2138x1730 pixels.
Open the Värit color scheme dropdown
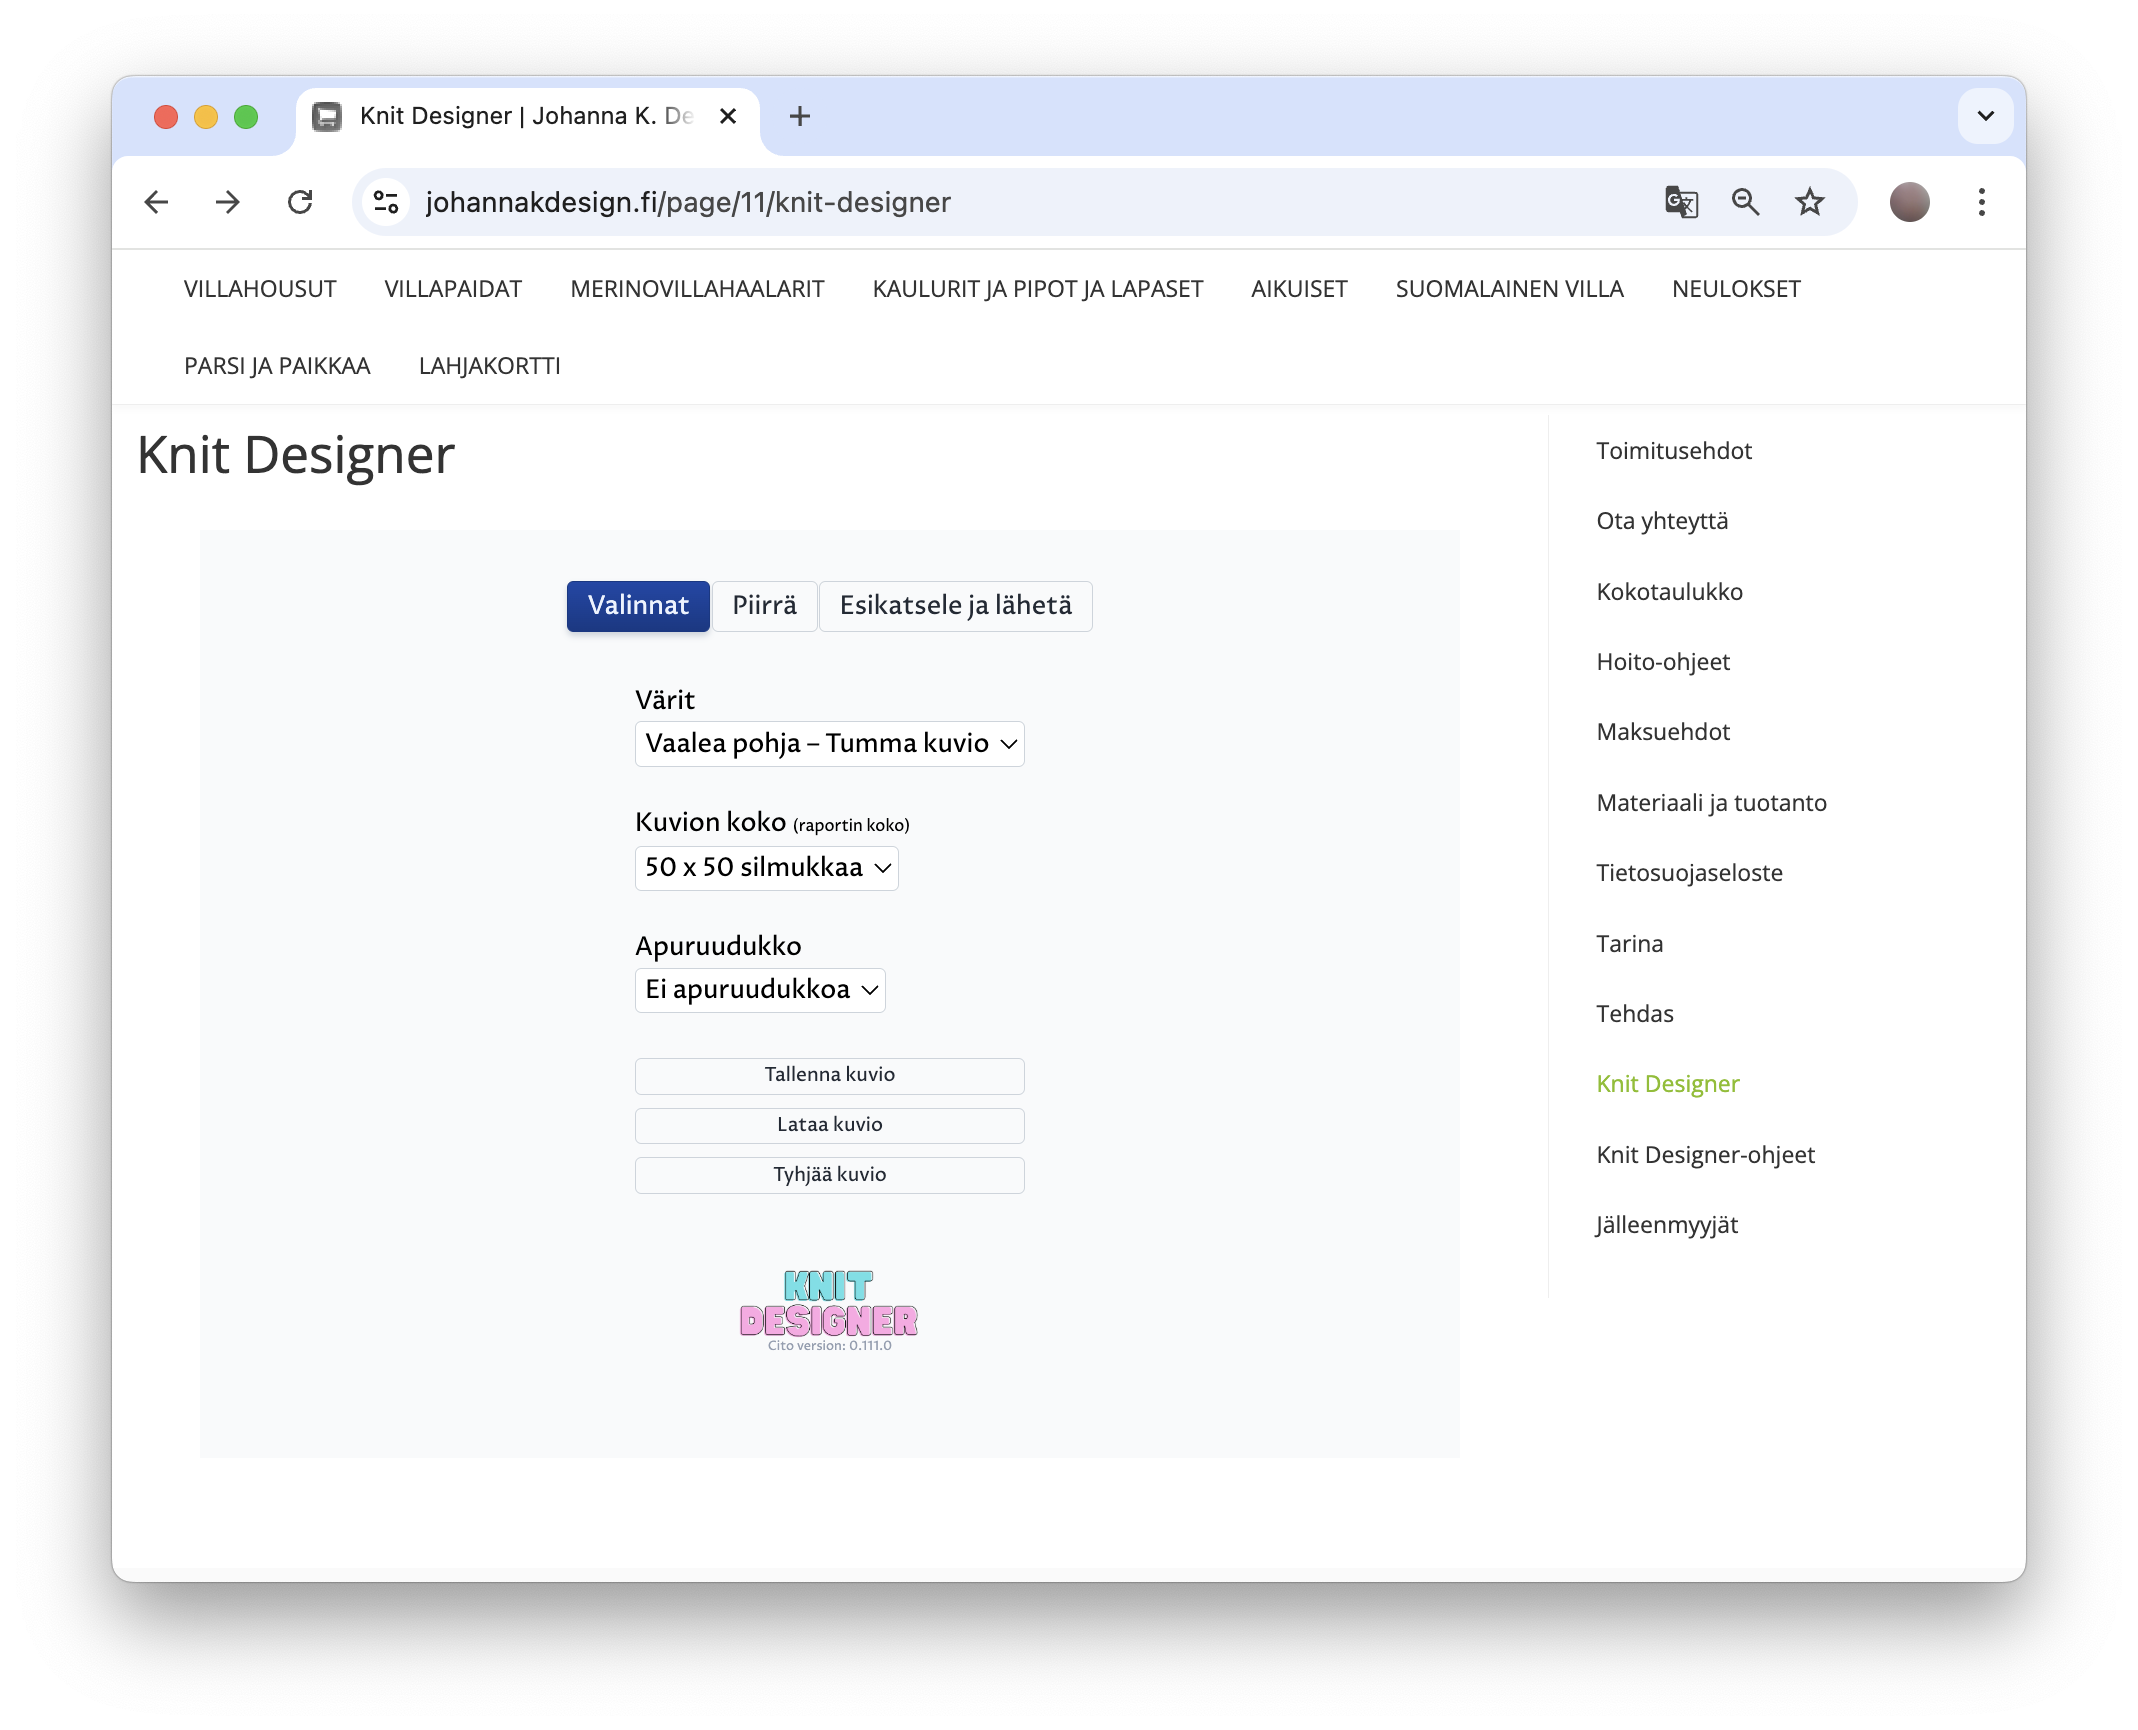click(x=829, y=744)
